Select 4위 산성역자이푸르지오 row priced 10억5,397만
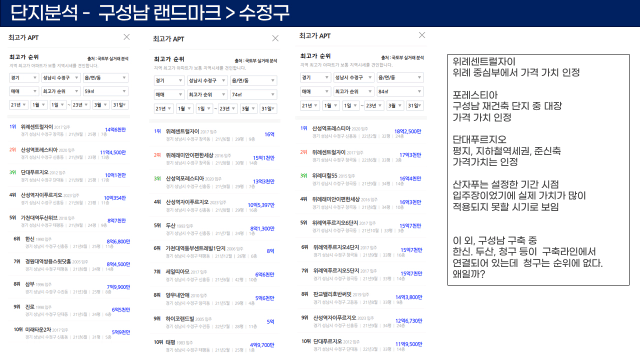 (x=215, y=205)
